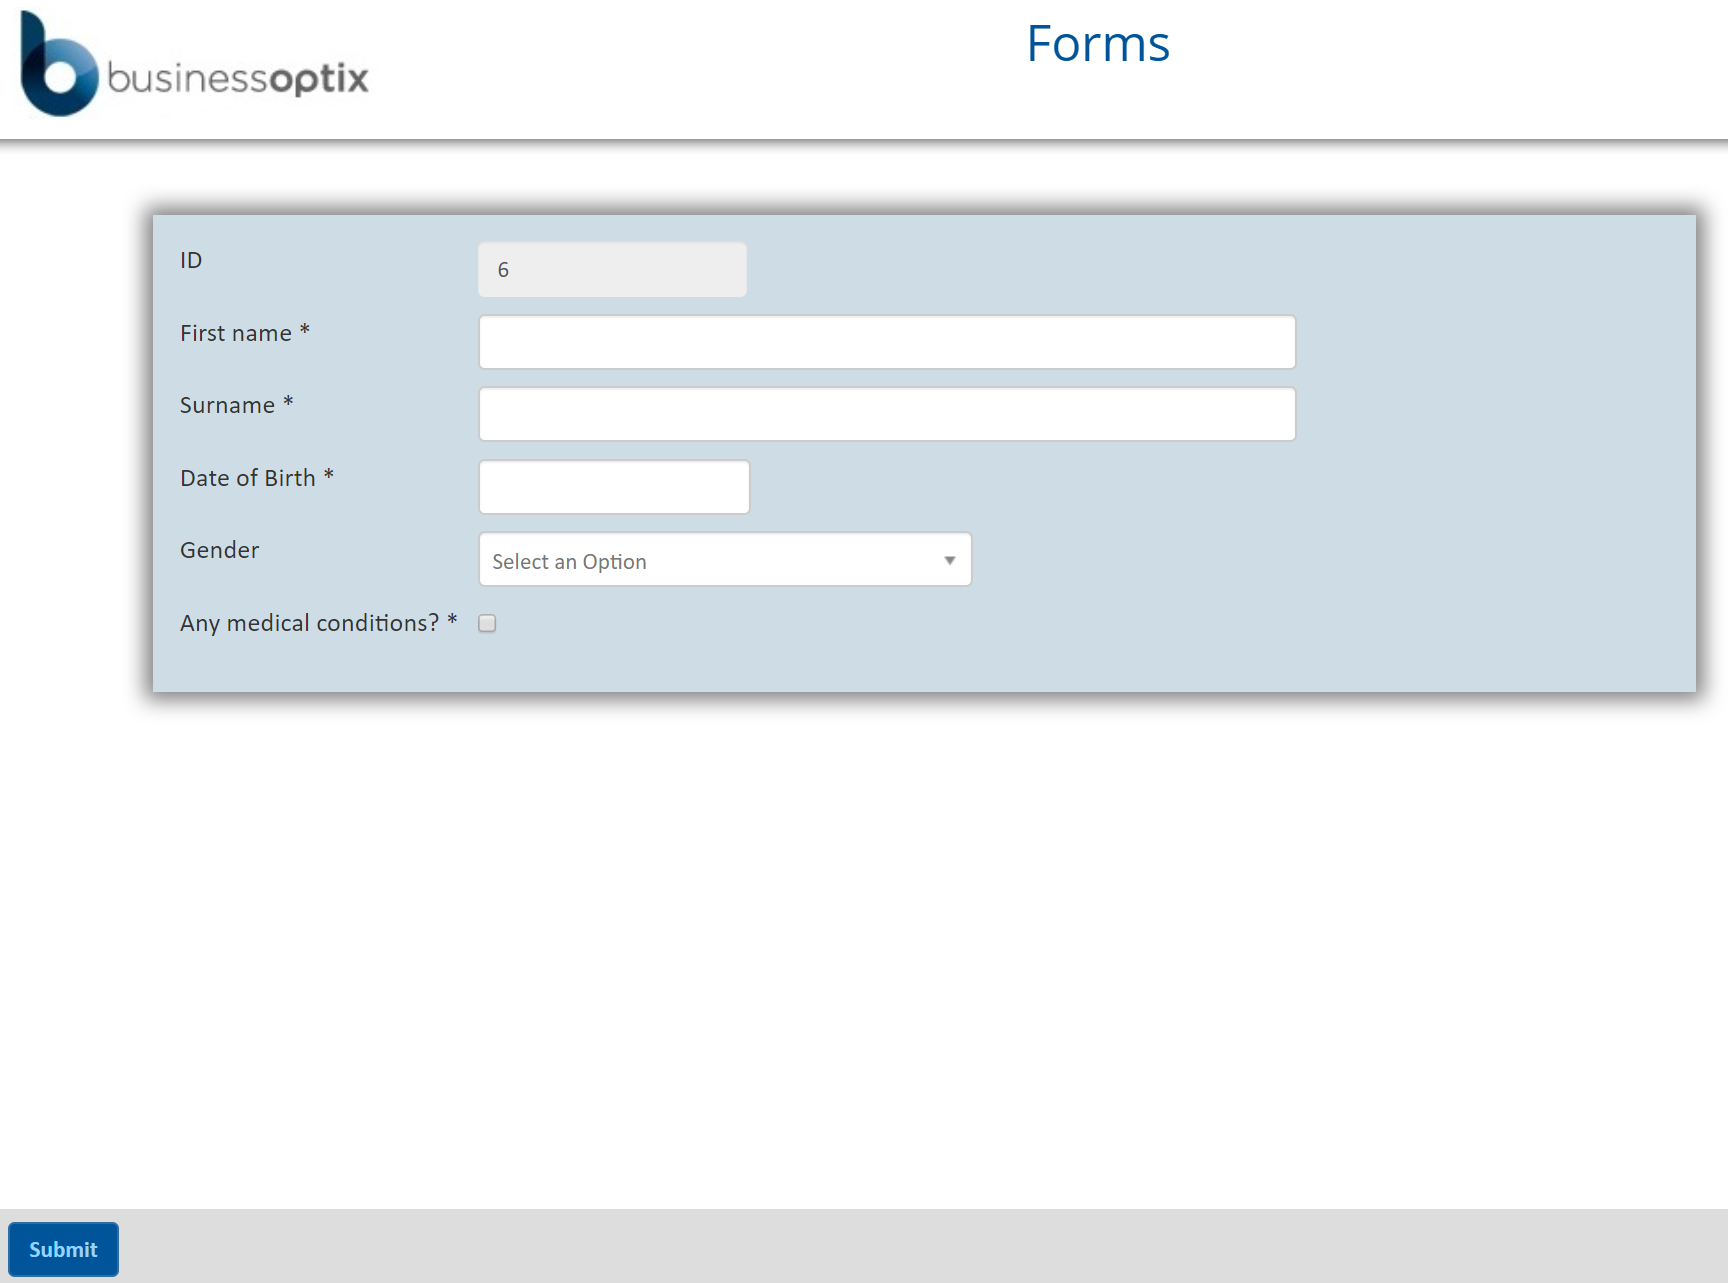
Task: Focus the First name text field
Action: (x=886, y=342)
